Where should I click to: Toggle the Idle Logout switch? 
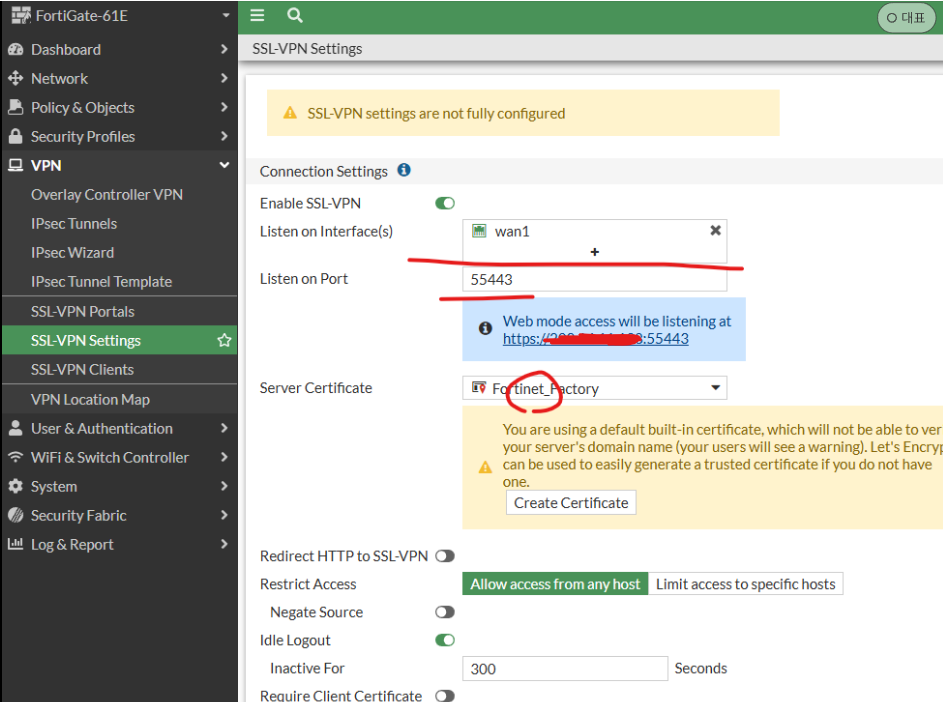tap(445, 640)
